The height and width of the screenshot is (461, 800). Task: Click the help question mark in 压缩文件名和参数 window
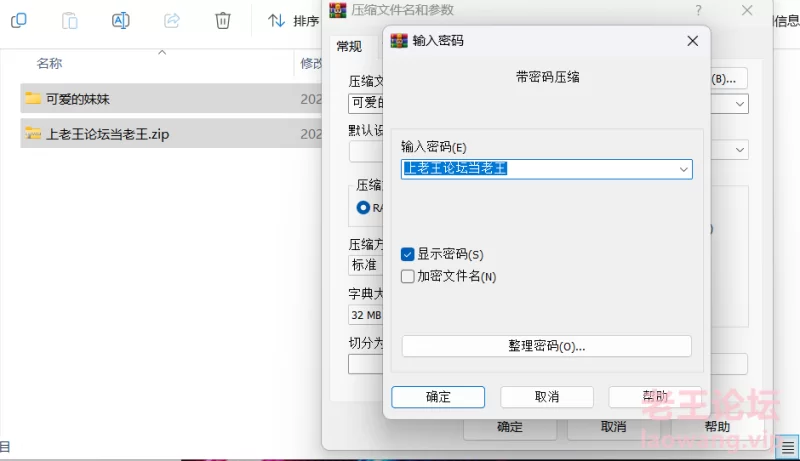698,10
